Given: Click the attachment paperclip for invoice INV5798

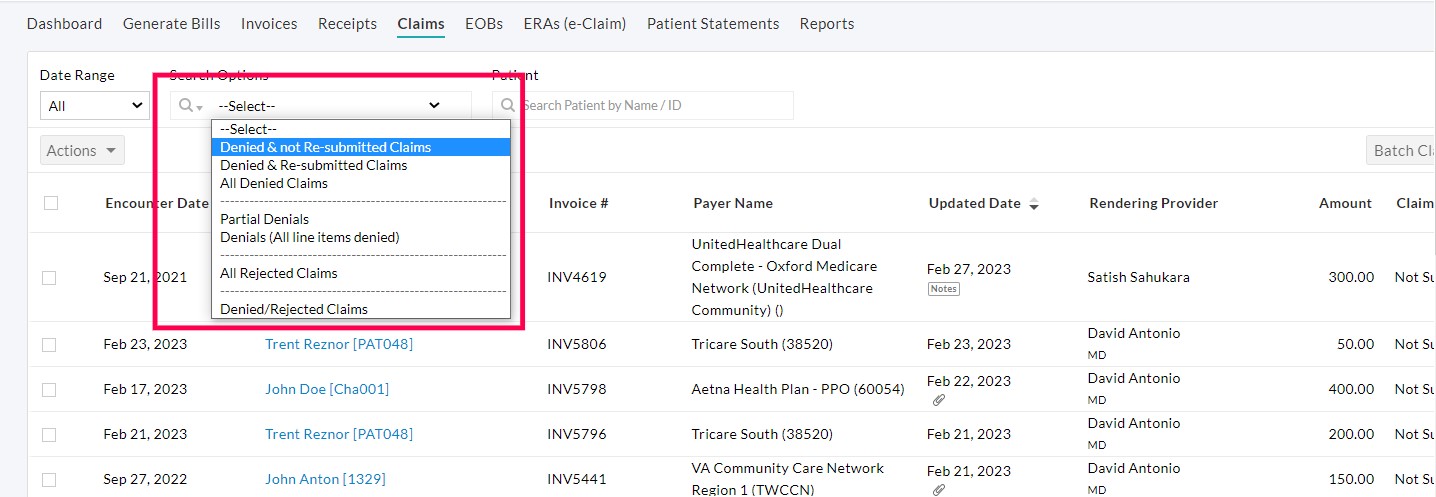Looking at the screenshot, I should pyautogui.click(x=938, y=400).
